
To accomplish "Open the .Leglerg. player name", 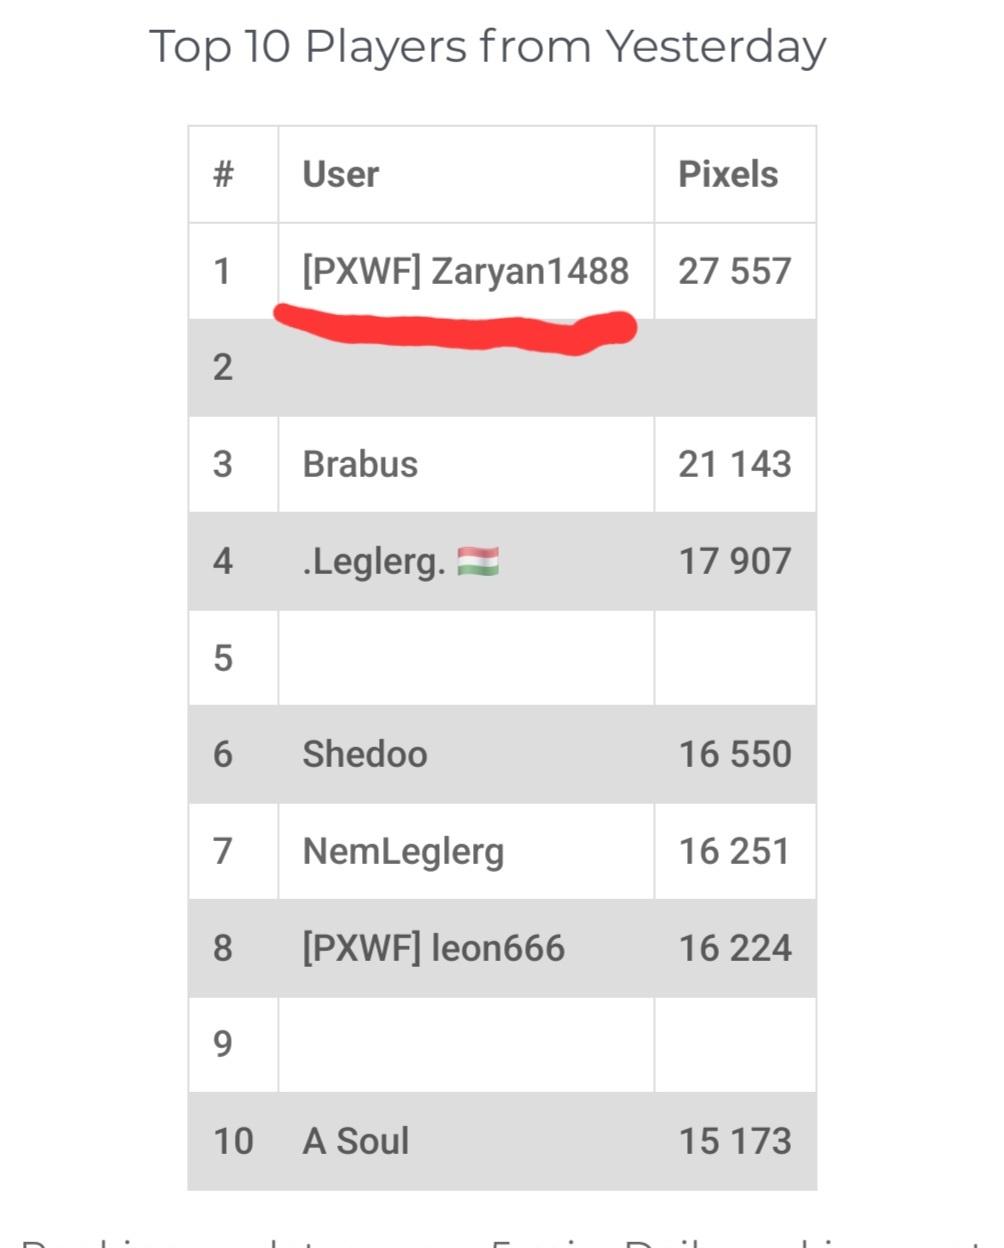I will (373, 562).
